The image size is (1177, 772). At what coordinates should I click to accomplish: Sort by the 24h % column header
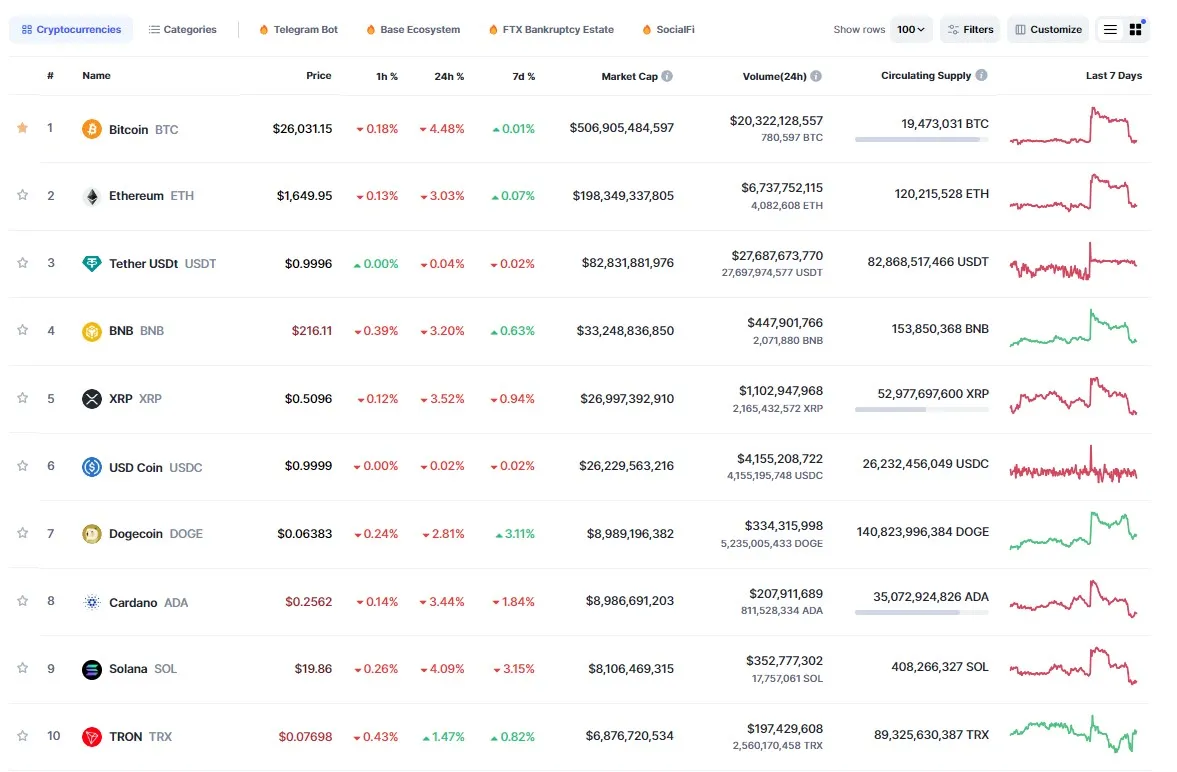[x=449, y=77]
